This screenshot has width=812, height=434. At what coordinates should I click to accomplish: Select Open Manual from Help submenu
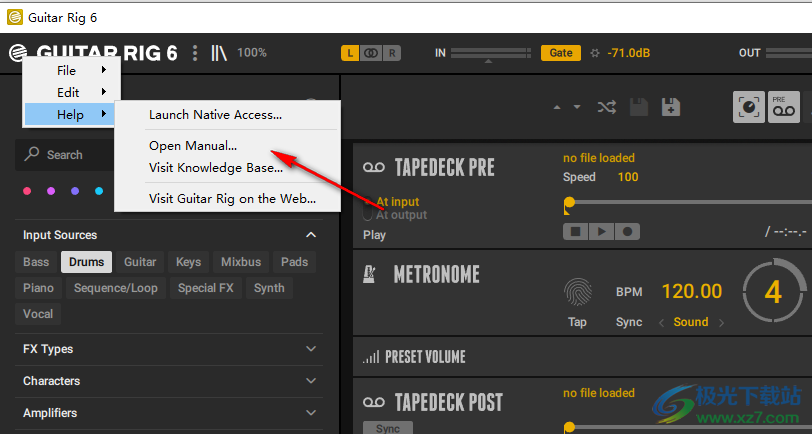193,146
